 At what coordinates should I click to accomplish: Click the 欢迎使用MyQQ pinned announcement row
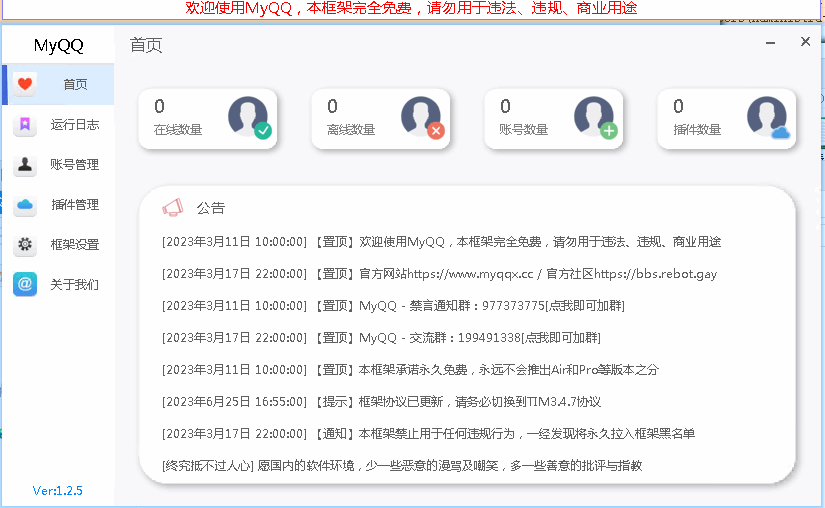click(441, 242)
